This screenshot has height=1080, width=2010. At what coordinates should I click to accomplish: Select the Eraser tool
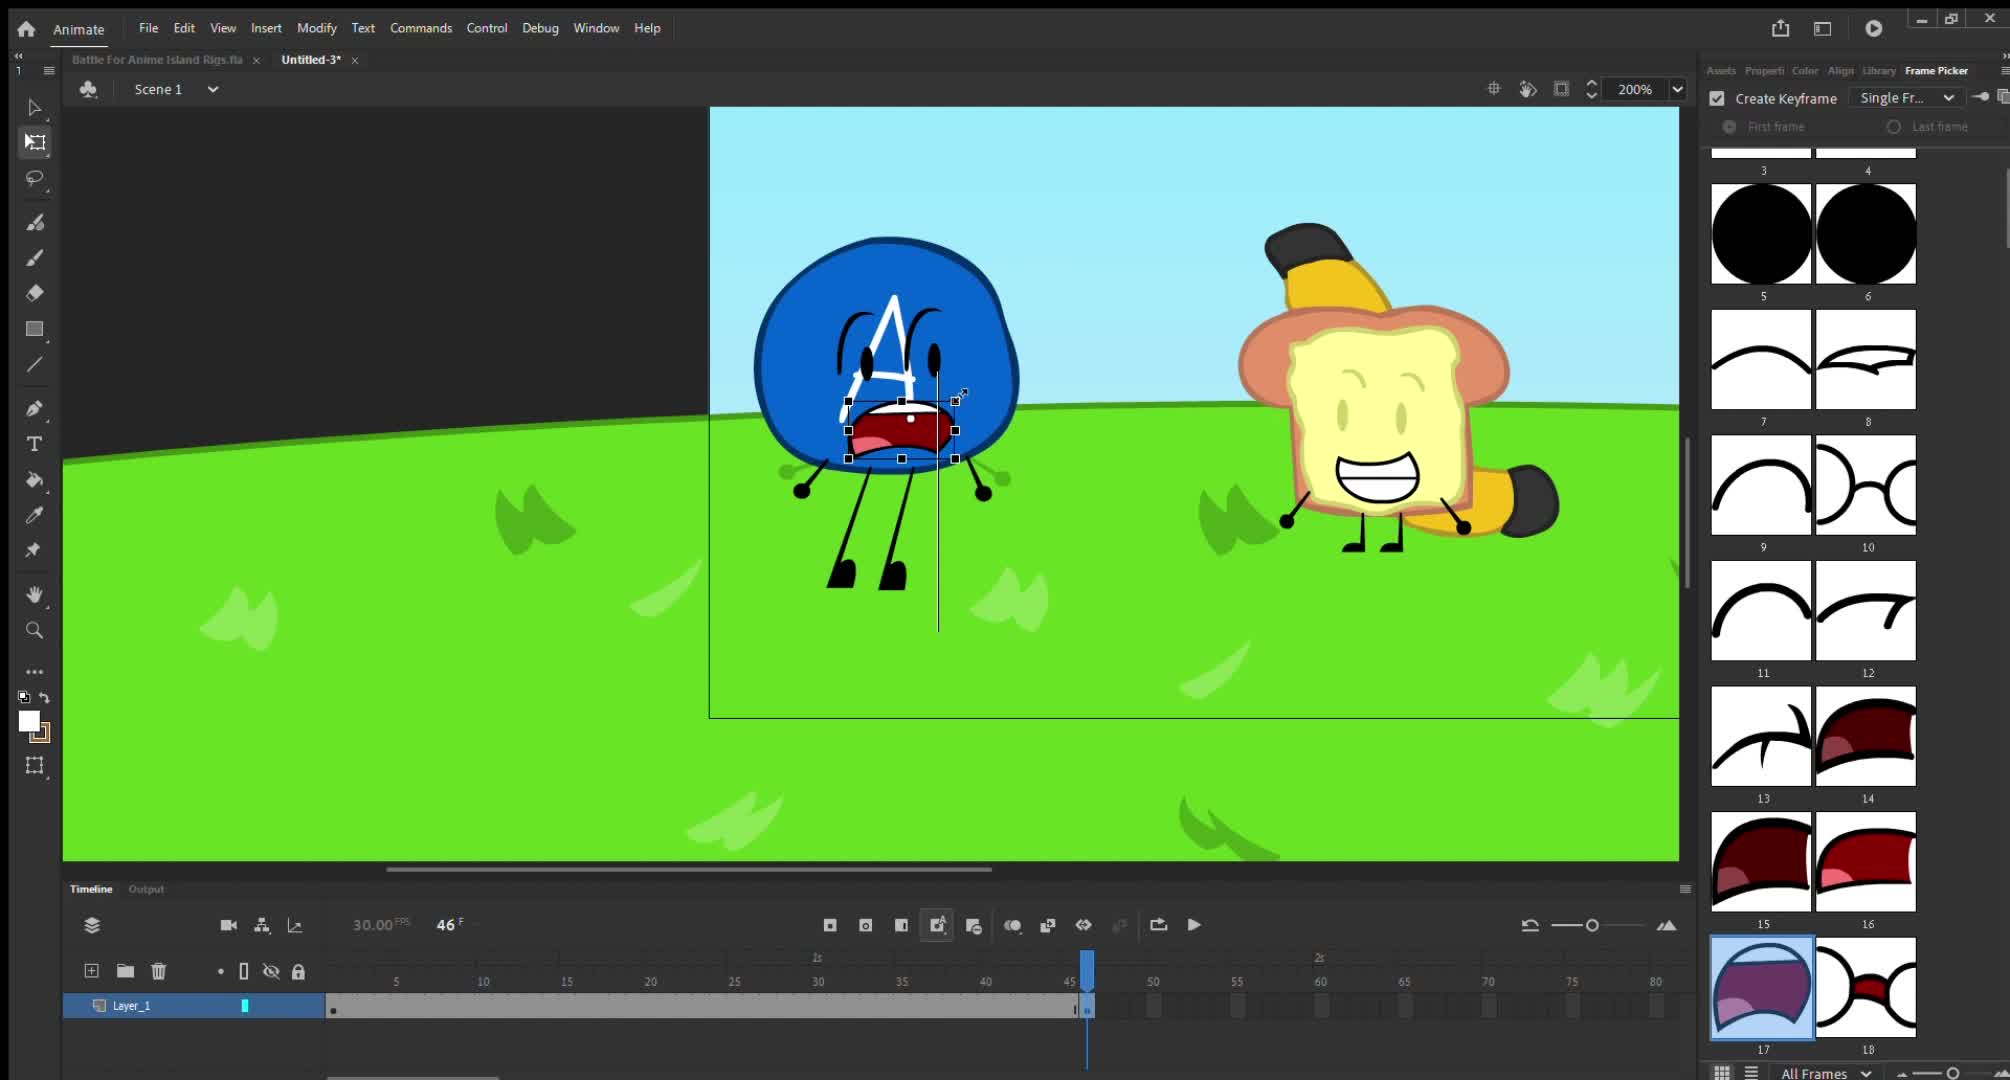point(34,293)
